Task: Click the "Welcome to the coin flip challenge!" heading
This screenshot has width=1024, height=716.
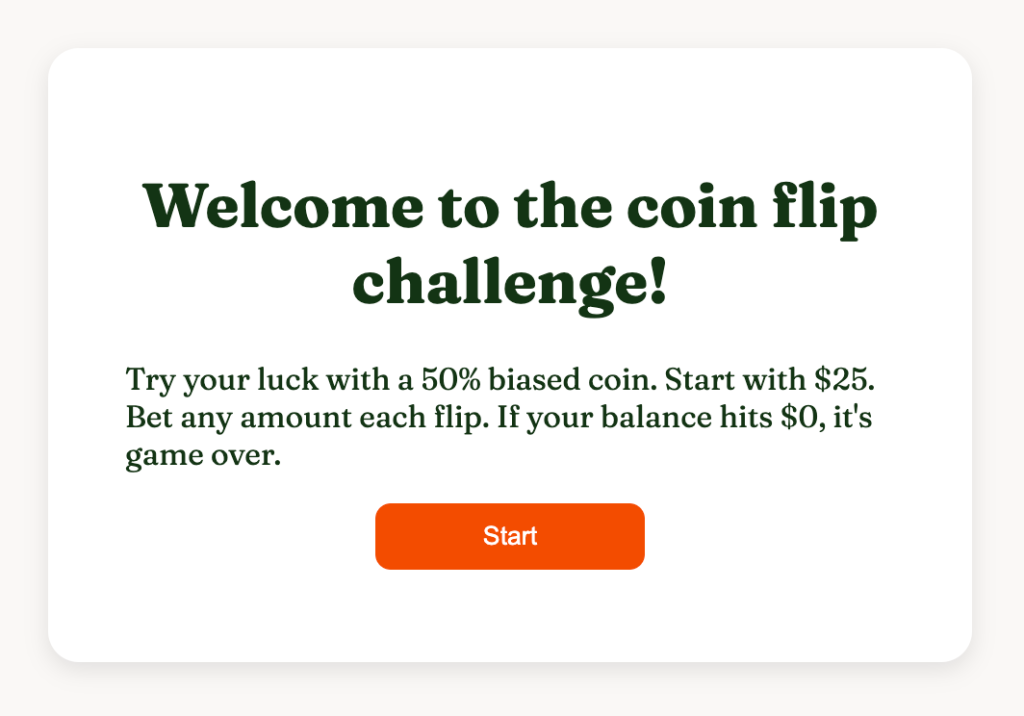Action: [510, 243]
